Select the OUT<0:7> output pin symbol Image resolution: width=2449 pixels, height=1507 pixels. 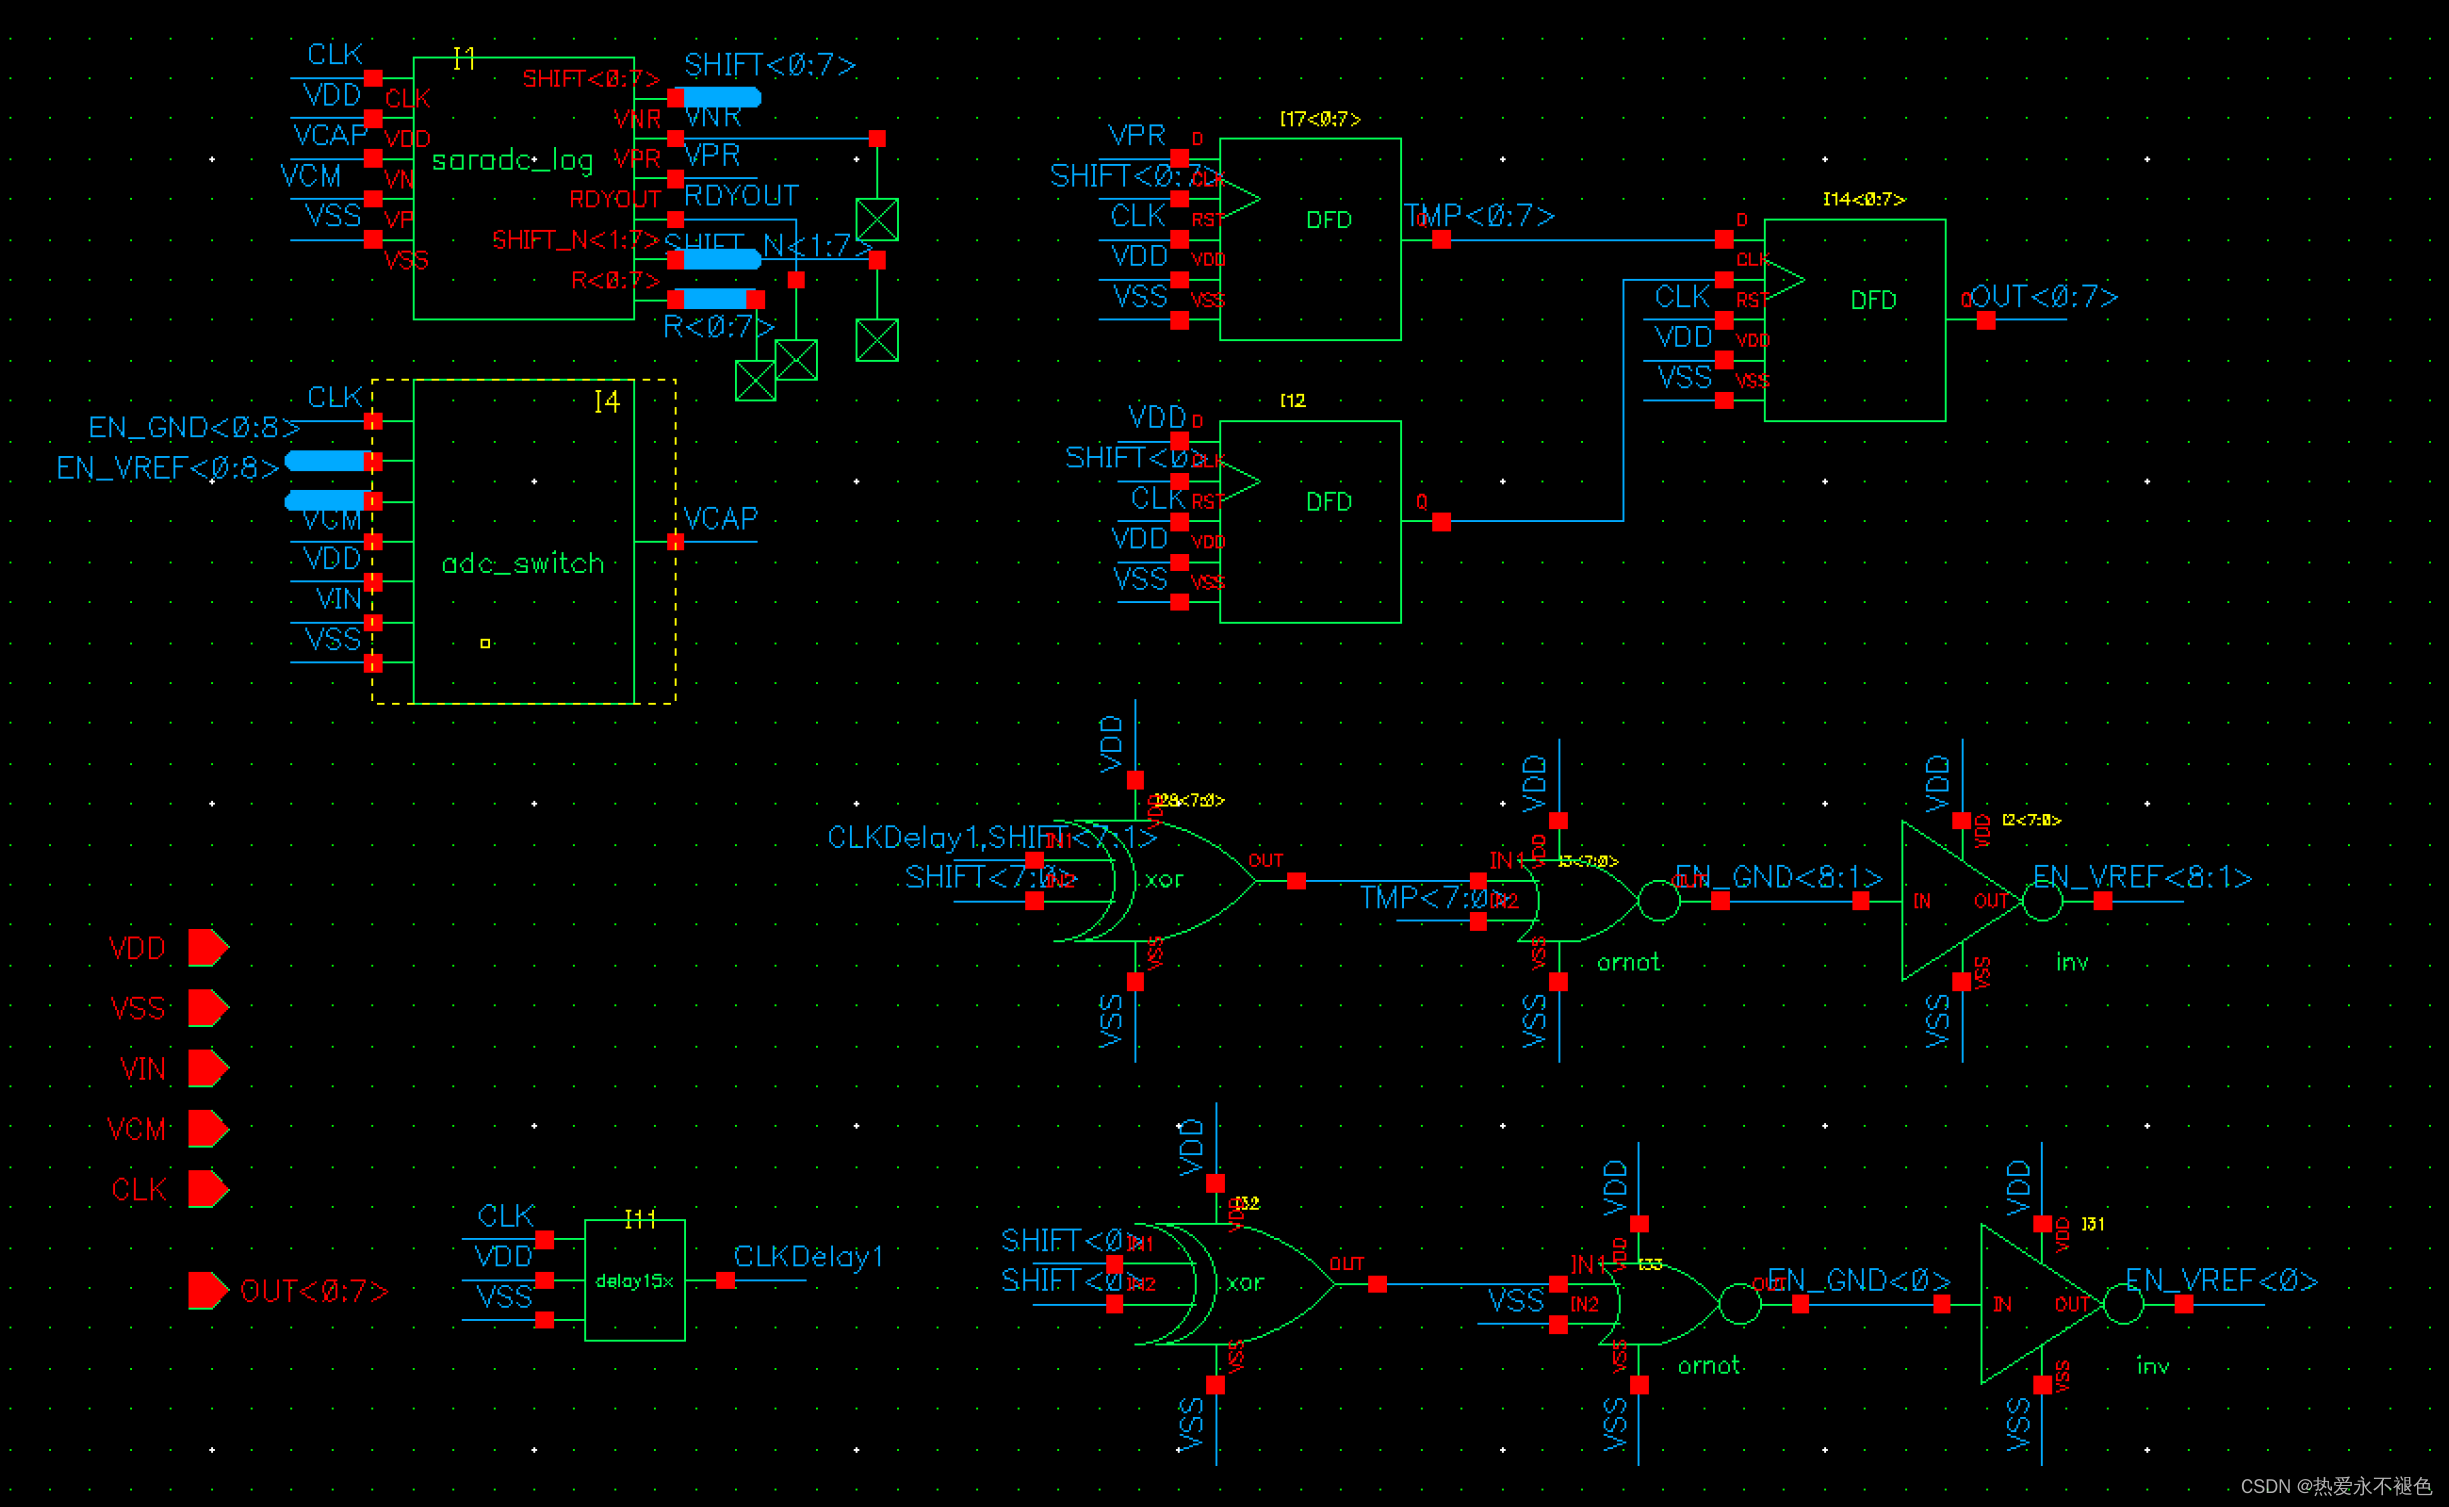(208, 1290)
